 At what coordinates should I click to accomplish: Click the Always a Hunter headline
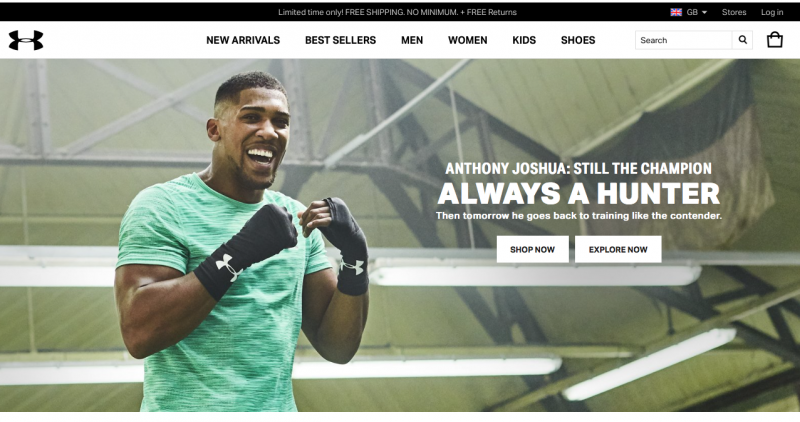click(x=579, y=193)
